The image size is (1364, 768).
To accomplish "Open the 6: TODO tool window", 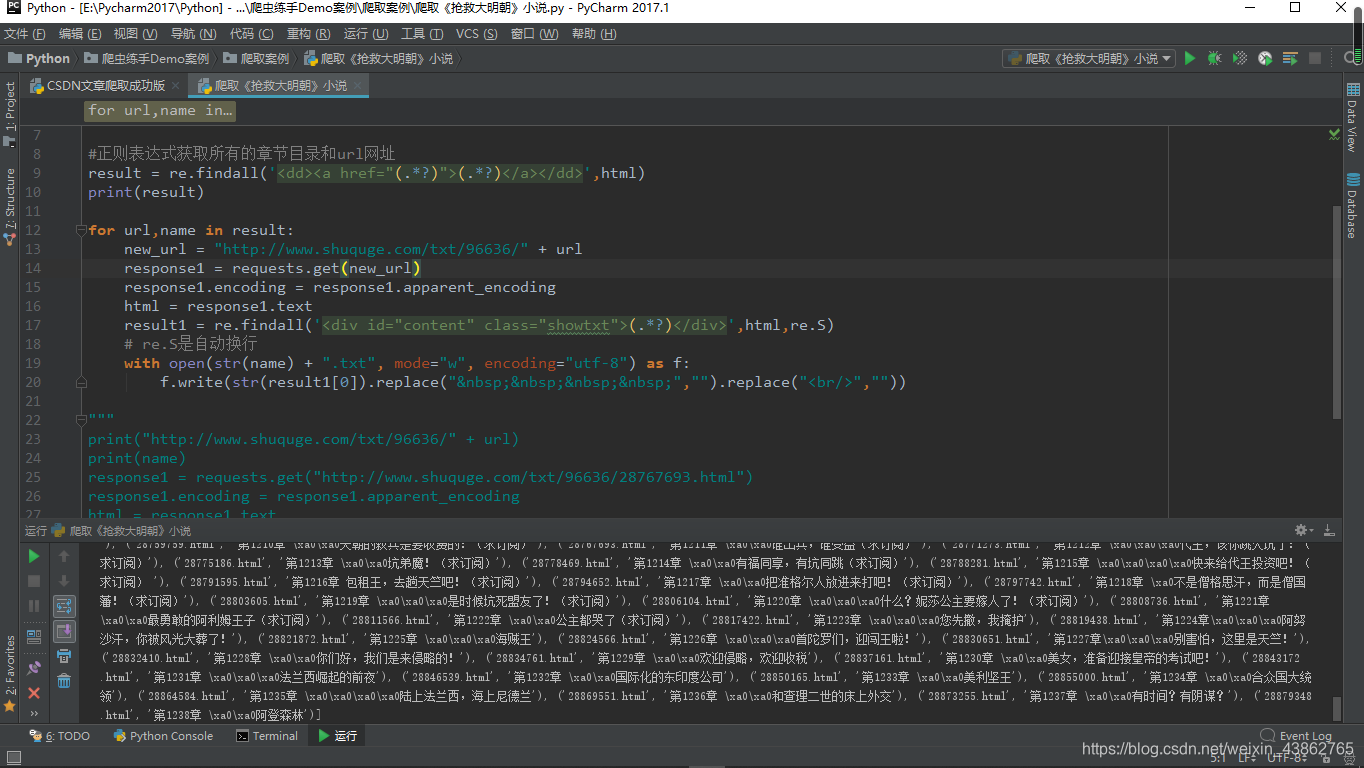I will click(x=60, y=736).
